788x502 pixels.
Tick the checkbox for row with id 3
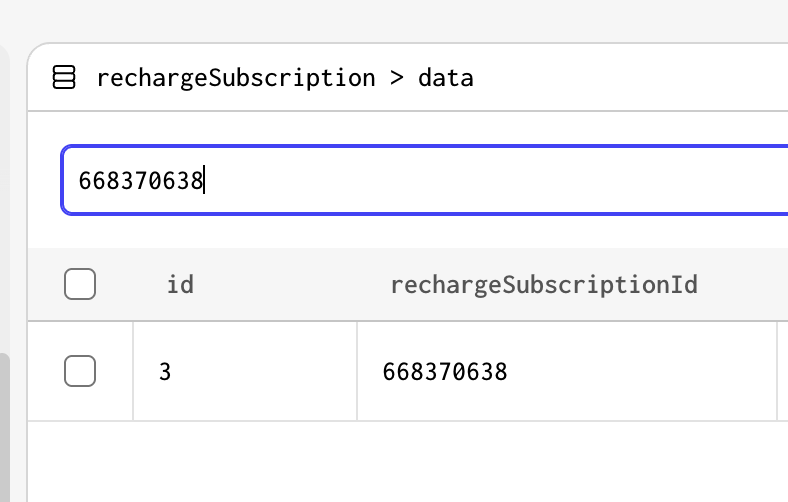80,371
